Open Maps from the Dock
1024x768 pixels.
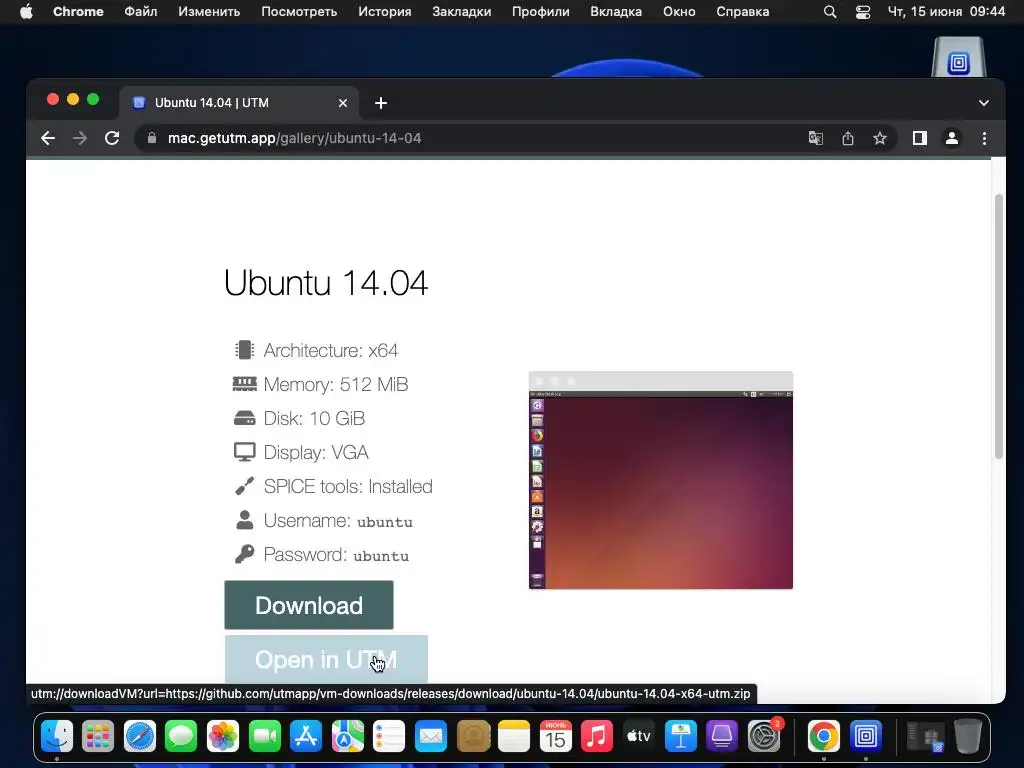[x=347, y=736]
